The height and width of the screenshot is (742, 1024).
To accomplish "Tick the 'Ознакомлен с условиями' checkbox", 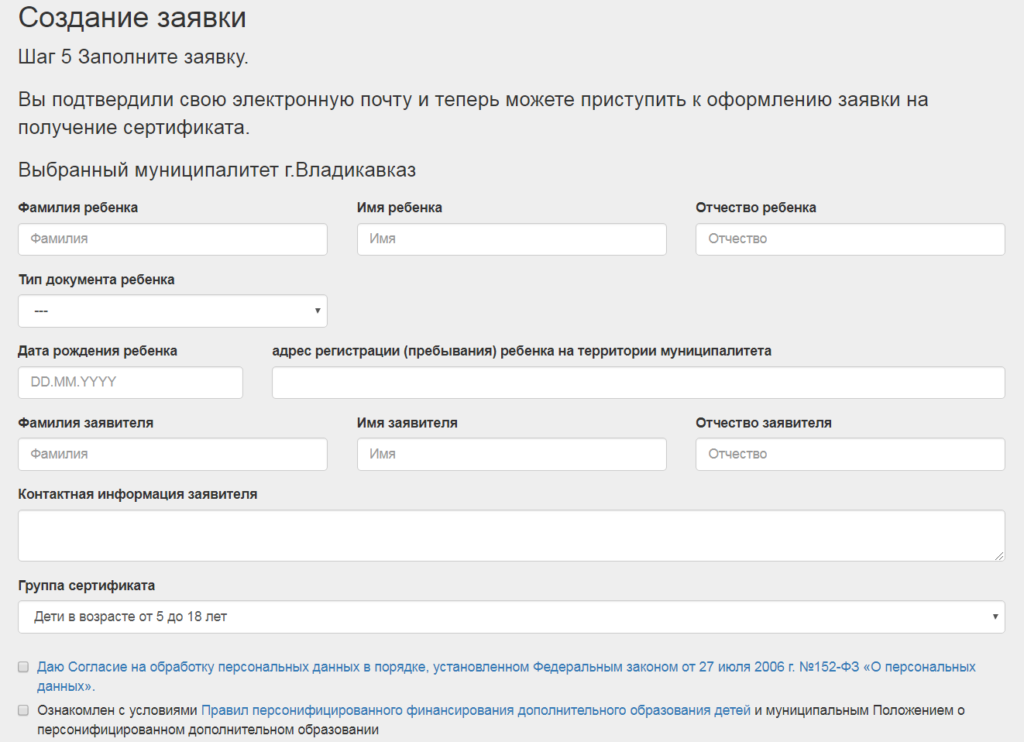I will 23,710.
